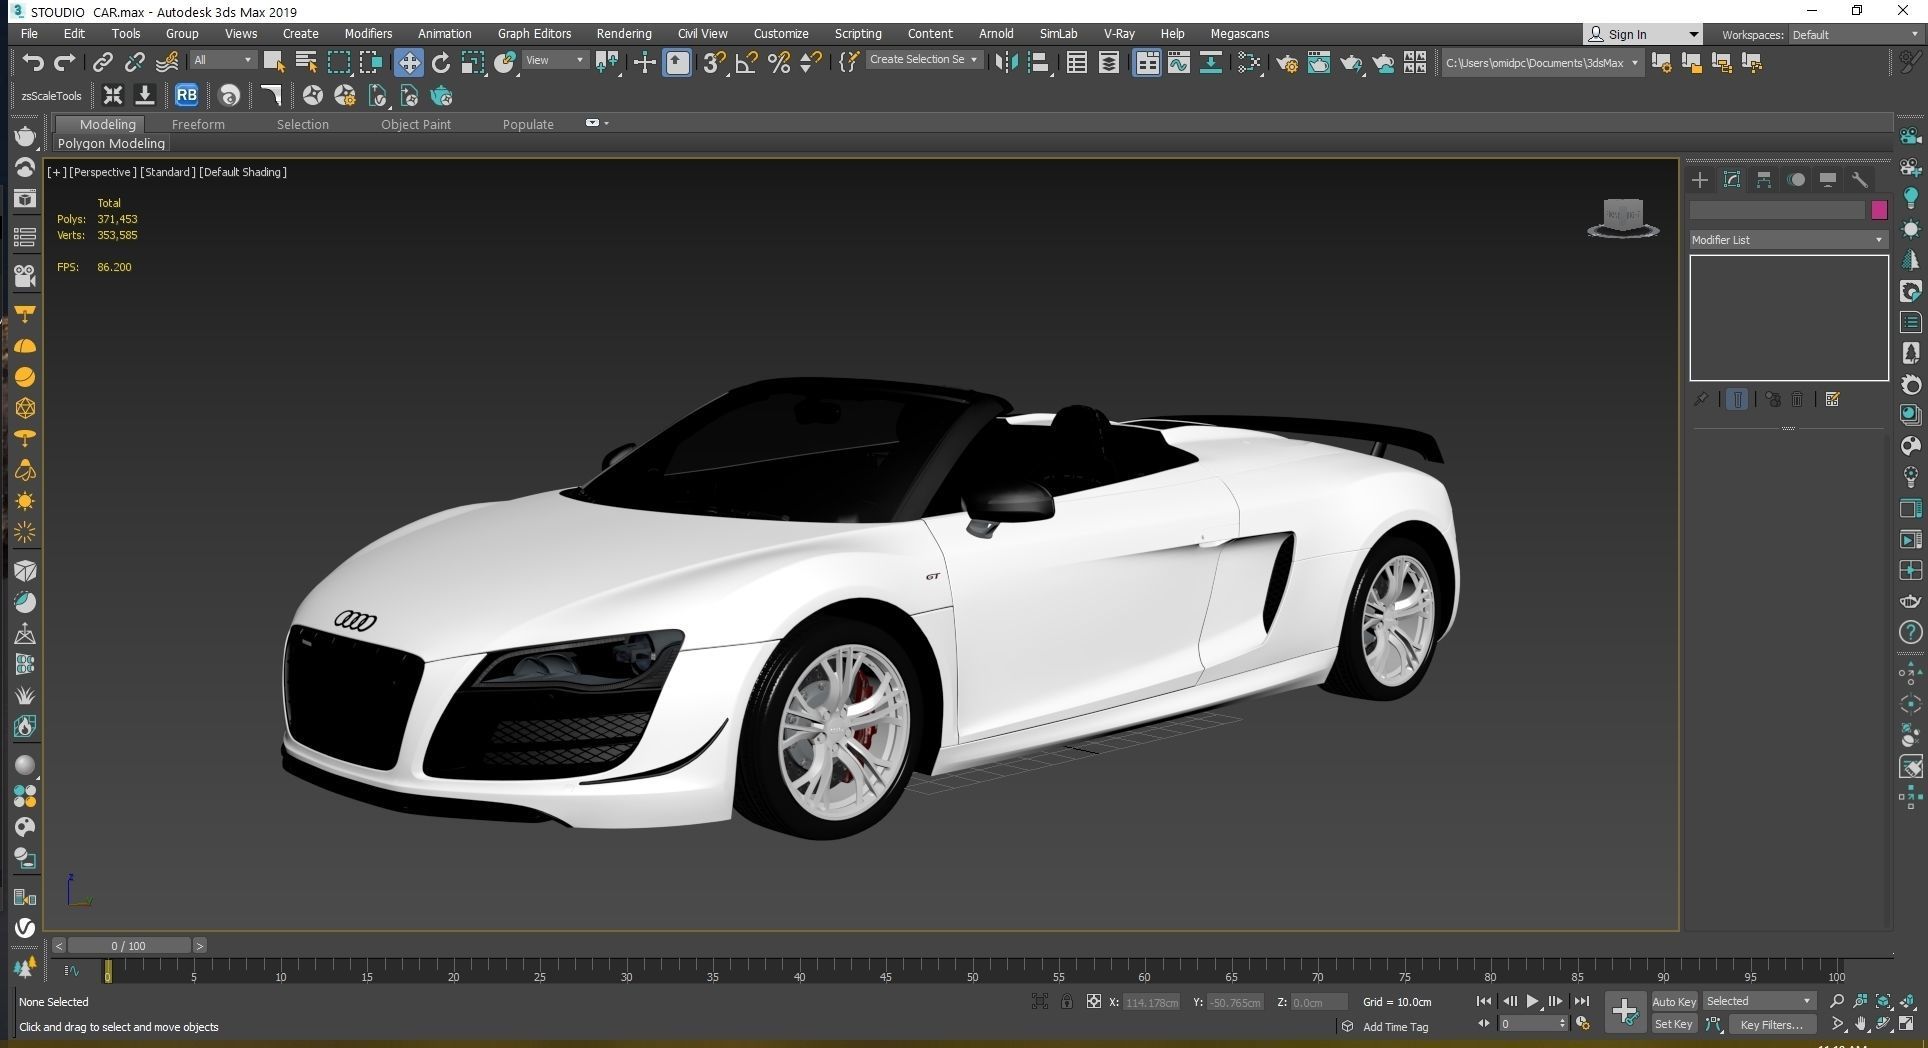Open the Curve Editor icon
Image resolution: width=1928 pixels, height=1048 pixels.
(x=1179, y=62)
